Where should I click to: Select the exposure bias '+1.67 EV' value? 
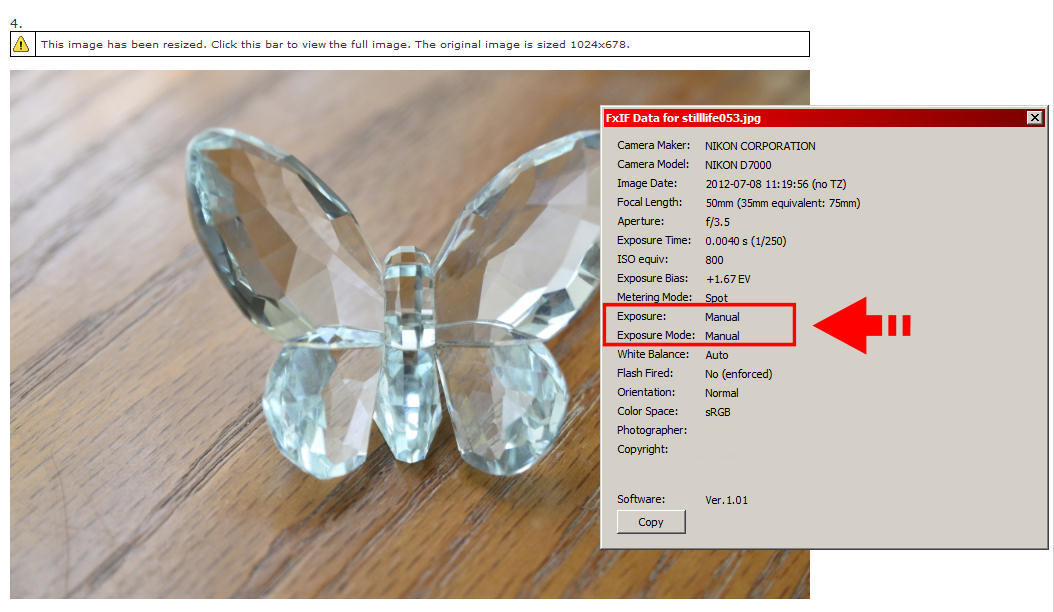728,278
